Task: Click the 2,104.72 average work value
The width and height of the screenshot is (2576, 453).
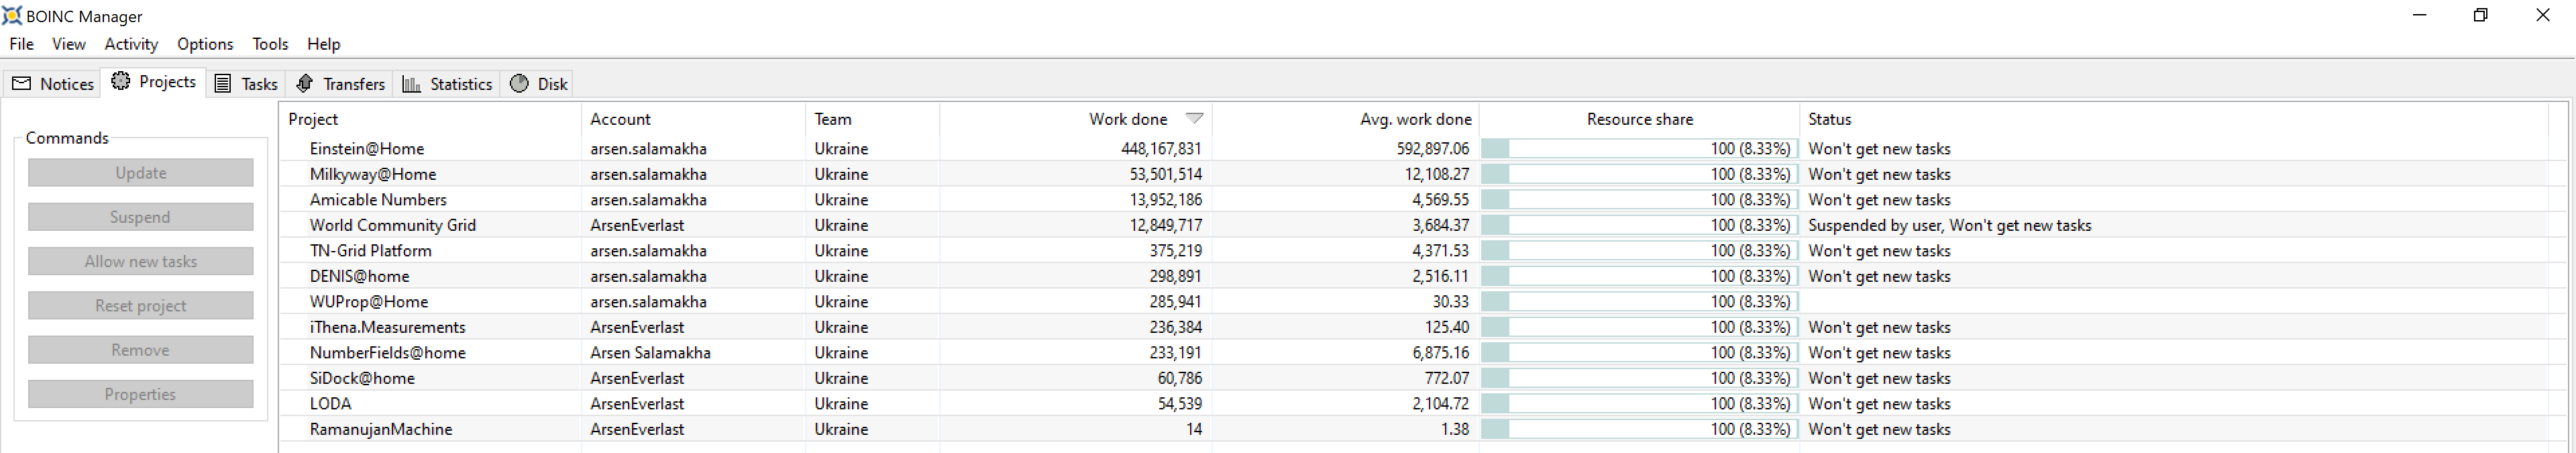Action: click(1441, 404)
